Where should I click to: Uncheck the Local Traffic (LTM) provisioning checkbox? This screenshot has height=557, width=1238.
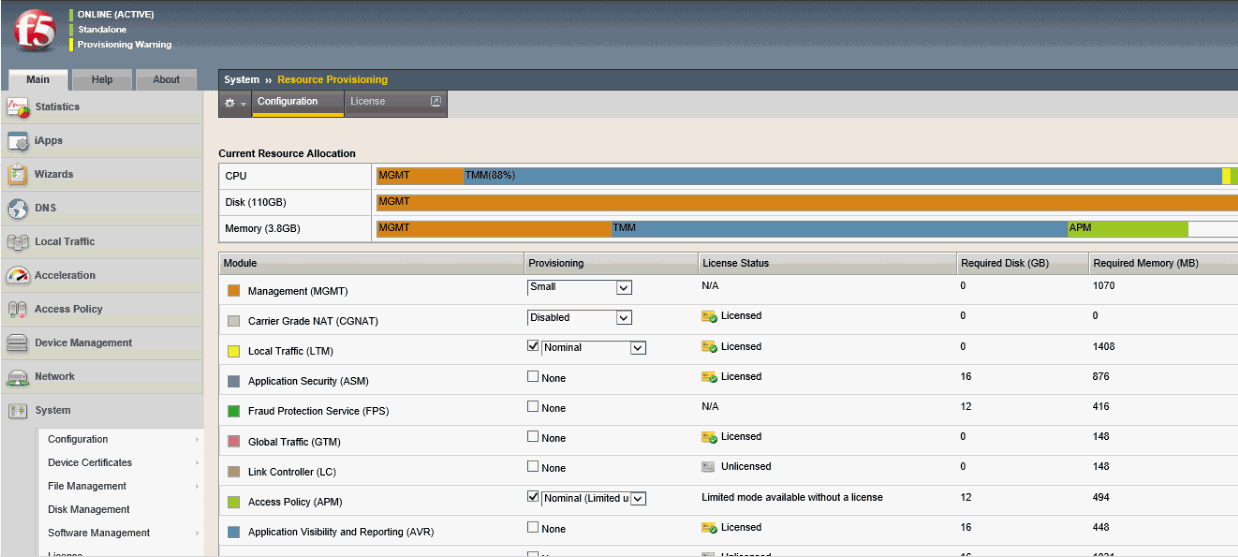[533, 347]
